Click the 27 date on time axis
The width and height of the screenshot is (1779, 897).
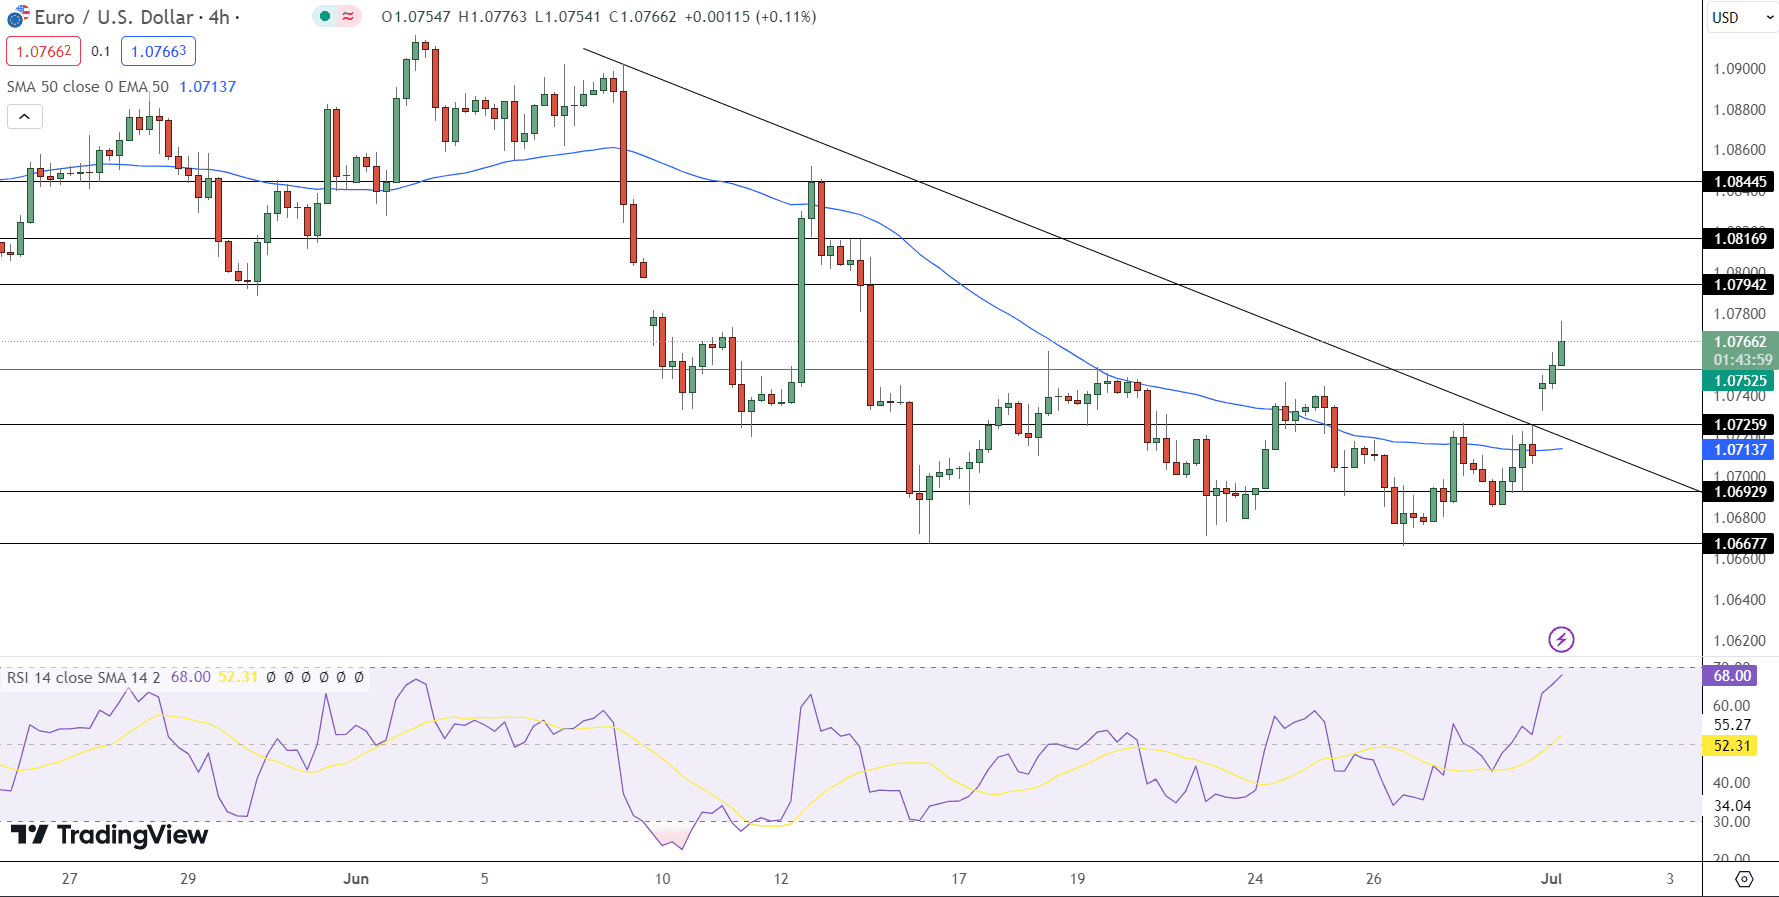point(69,879)
